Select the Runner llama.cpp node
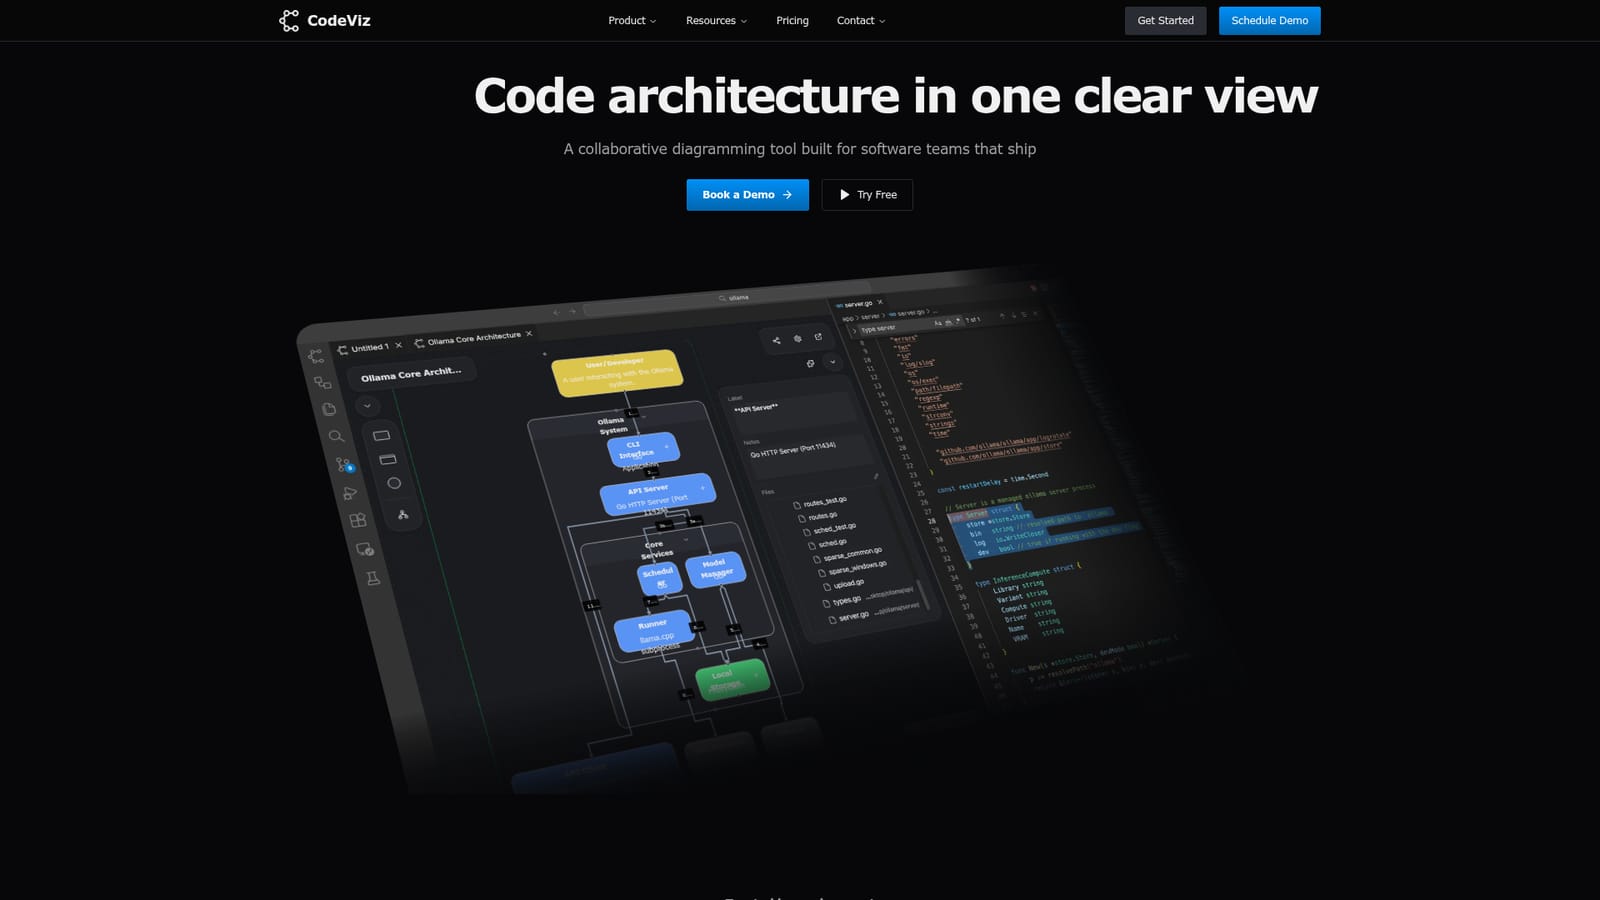Image resolution: width=1600 pixels, height=900 pixels. click(655, 631)
